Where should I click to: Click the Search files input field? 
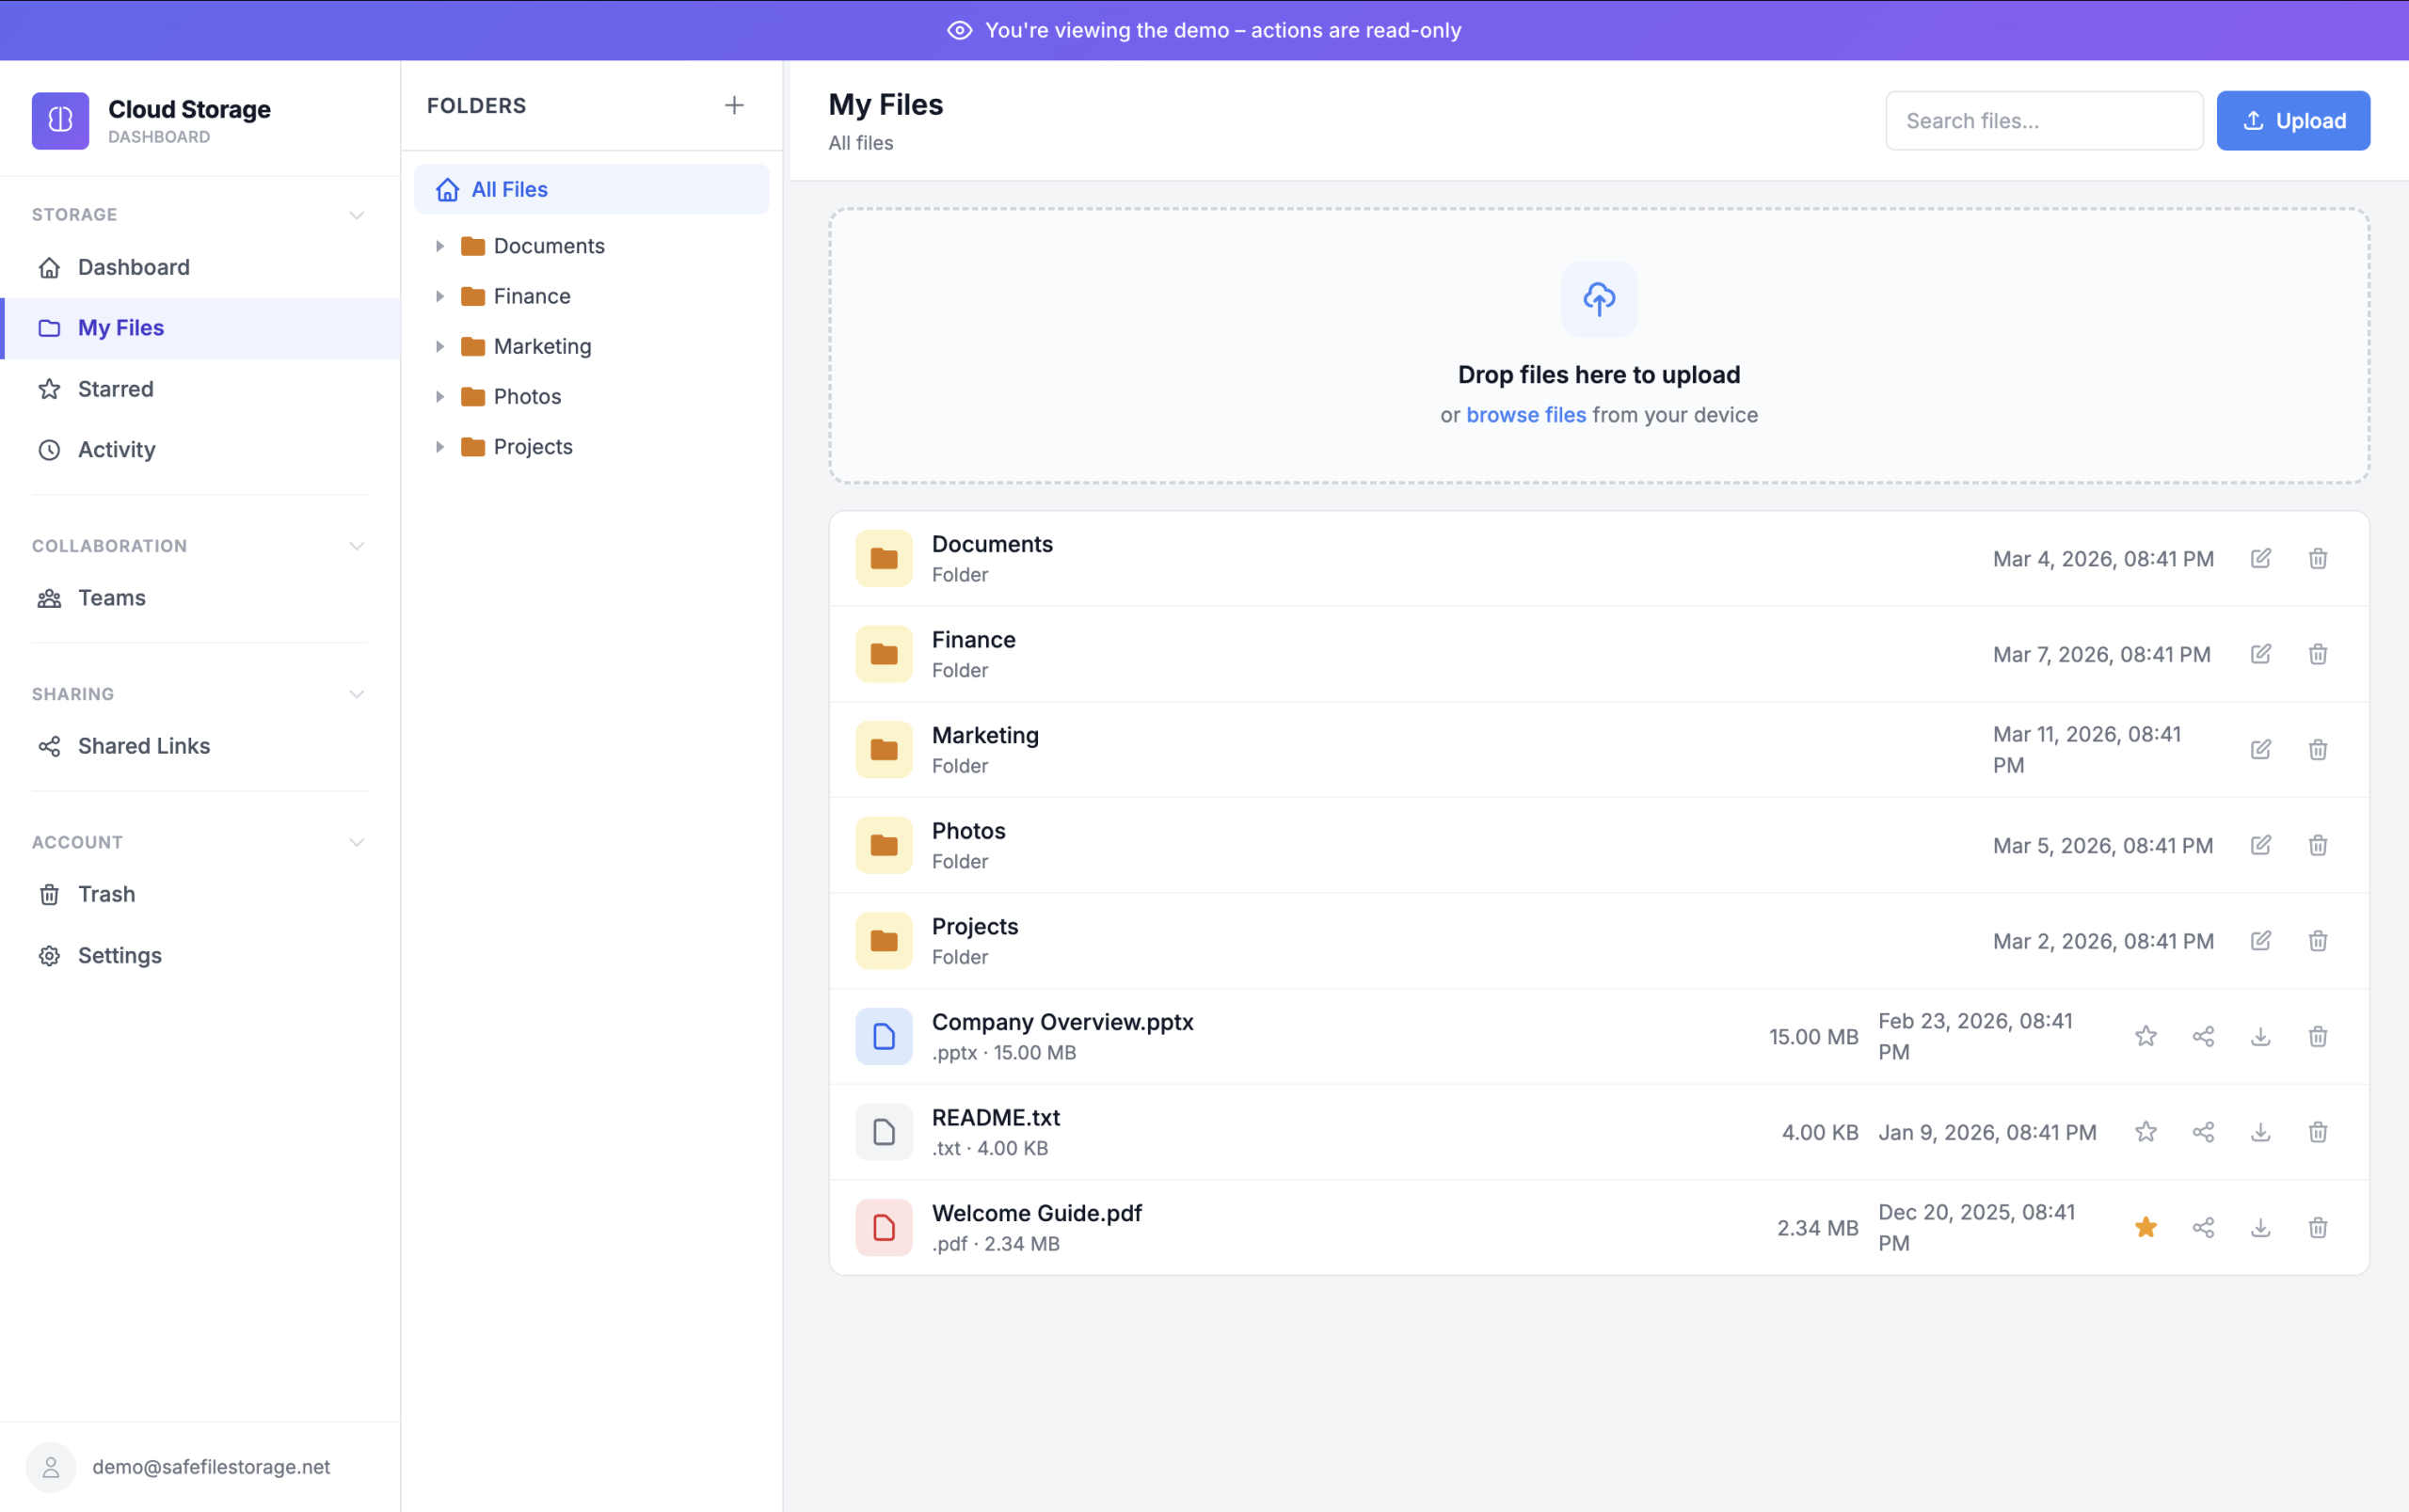pyautogui.click(x=2043, y=121)
